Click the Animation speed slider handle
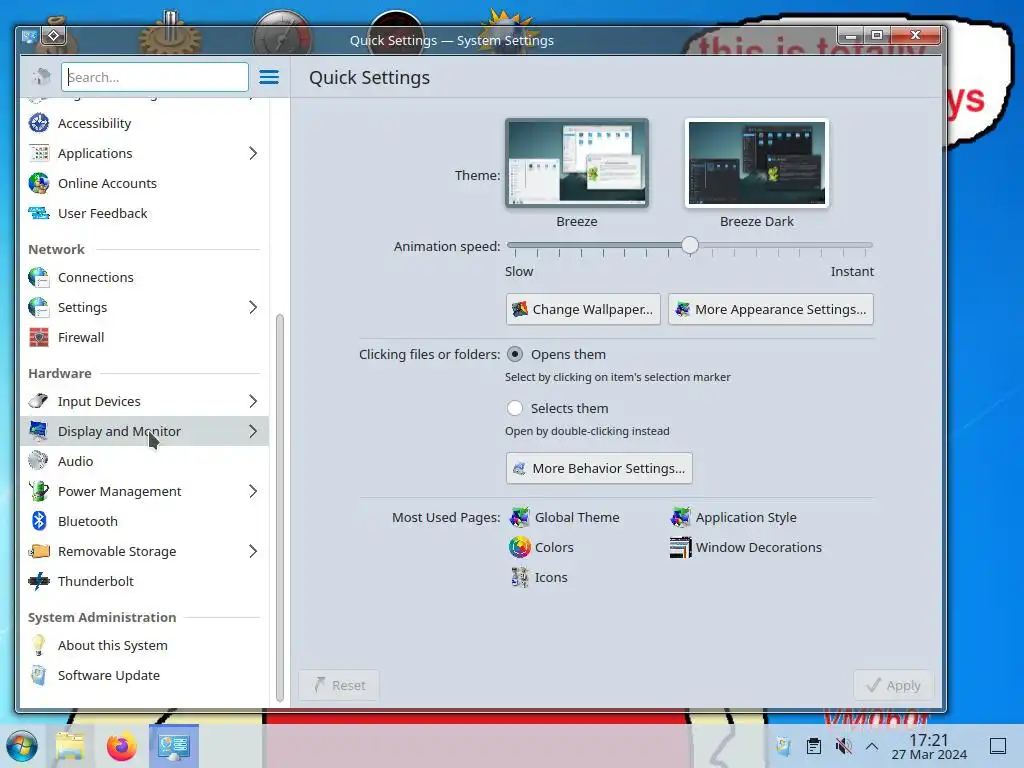Screen dimensions: 1024x768 coord(690,246)
